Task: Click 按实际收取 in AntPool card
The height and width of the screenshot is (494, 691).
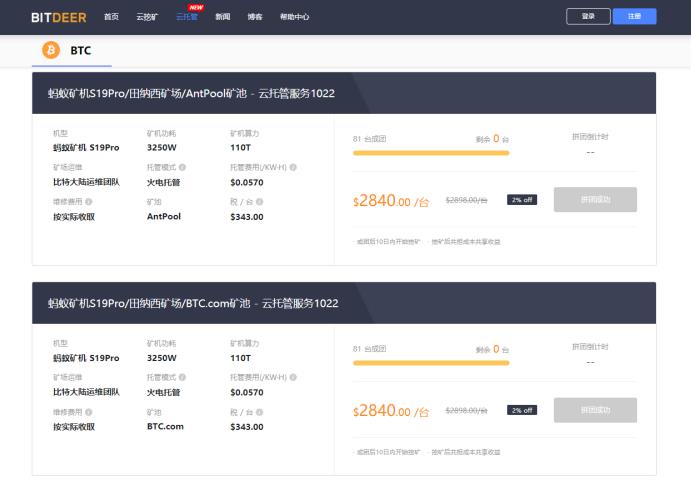Action: coord(74,217)
